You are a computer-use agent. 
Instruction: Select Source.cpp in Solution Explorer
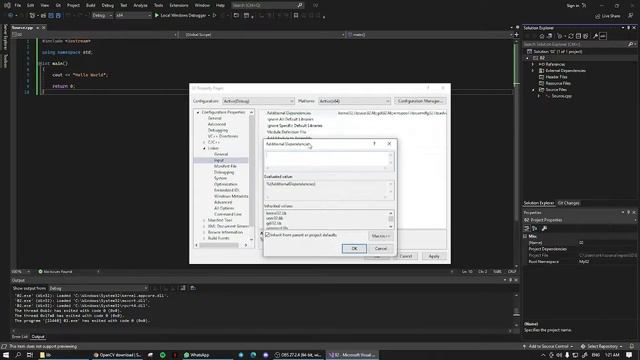click(562, 96)
